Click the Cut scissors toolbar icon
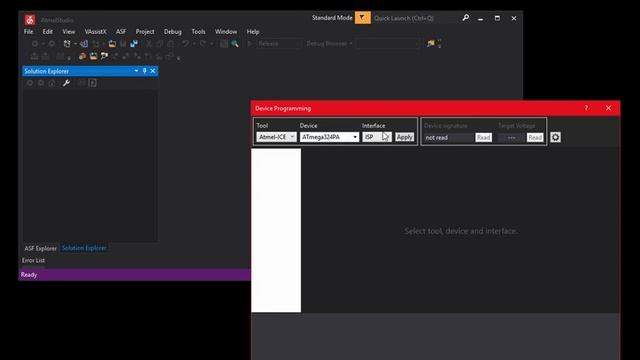This screenshot has width=640, height=360. point(149,44)
